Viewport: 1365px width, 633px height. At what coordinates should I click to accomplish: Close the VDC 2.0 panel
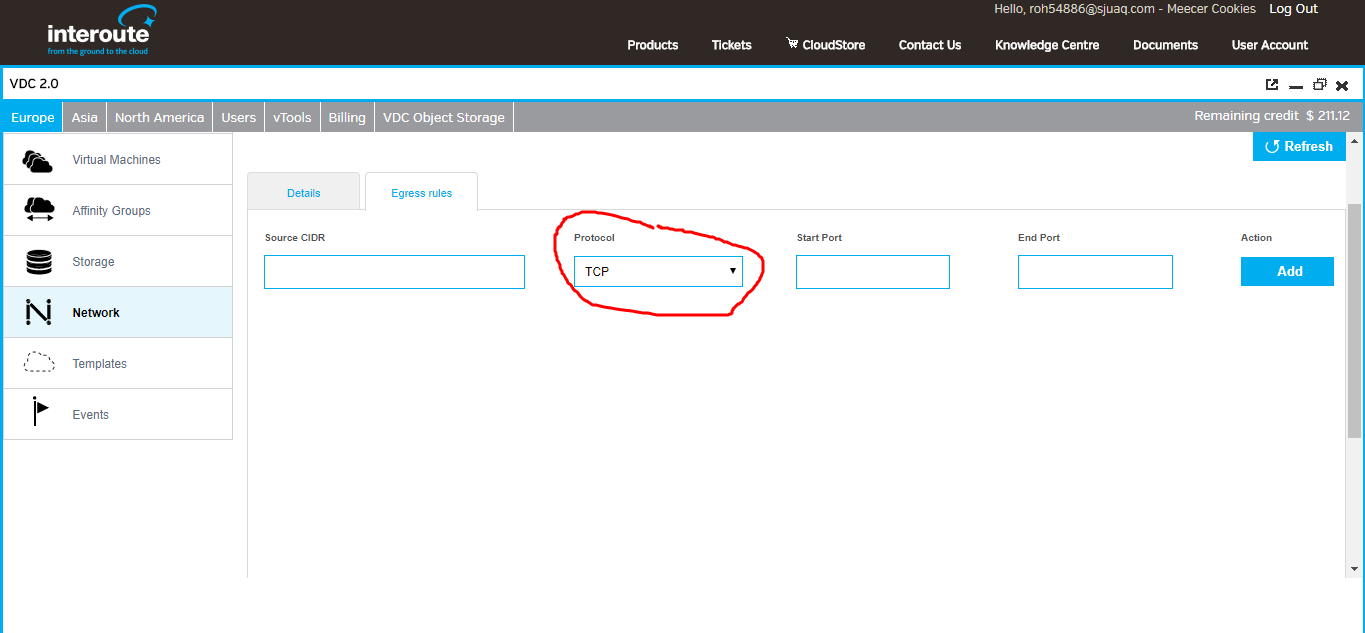[x=1343, y=86]
